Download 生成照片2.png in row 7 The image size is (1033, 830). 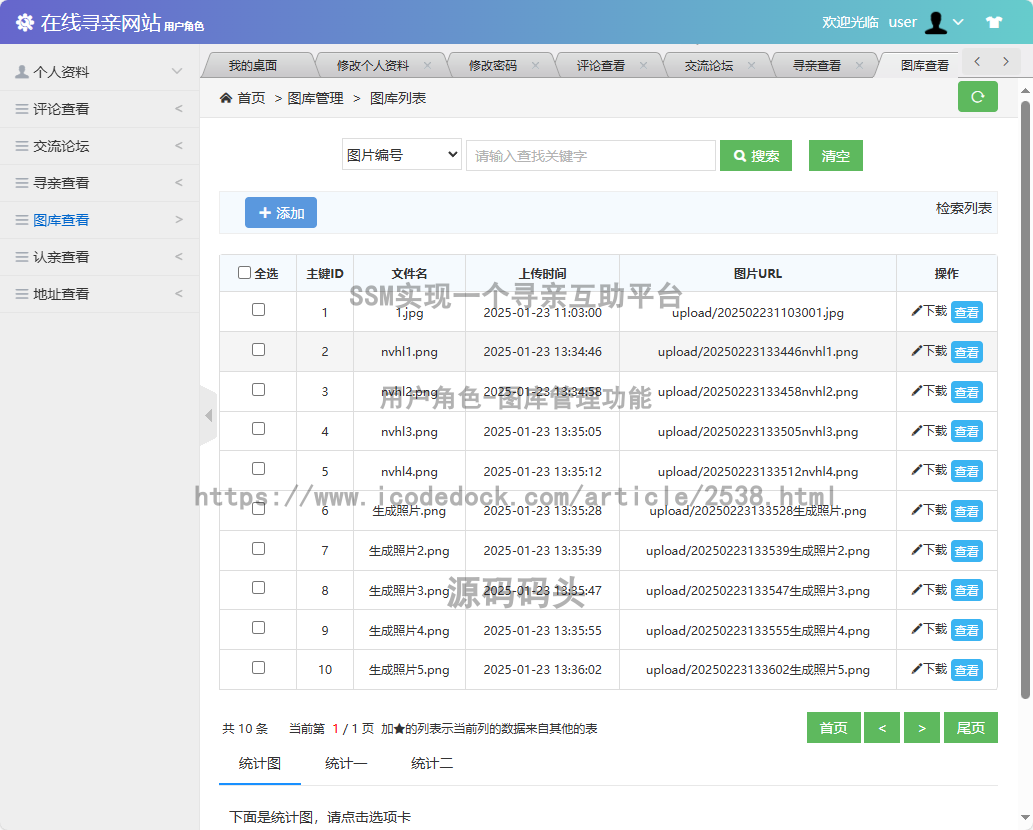click(929, 550)
